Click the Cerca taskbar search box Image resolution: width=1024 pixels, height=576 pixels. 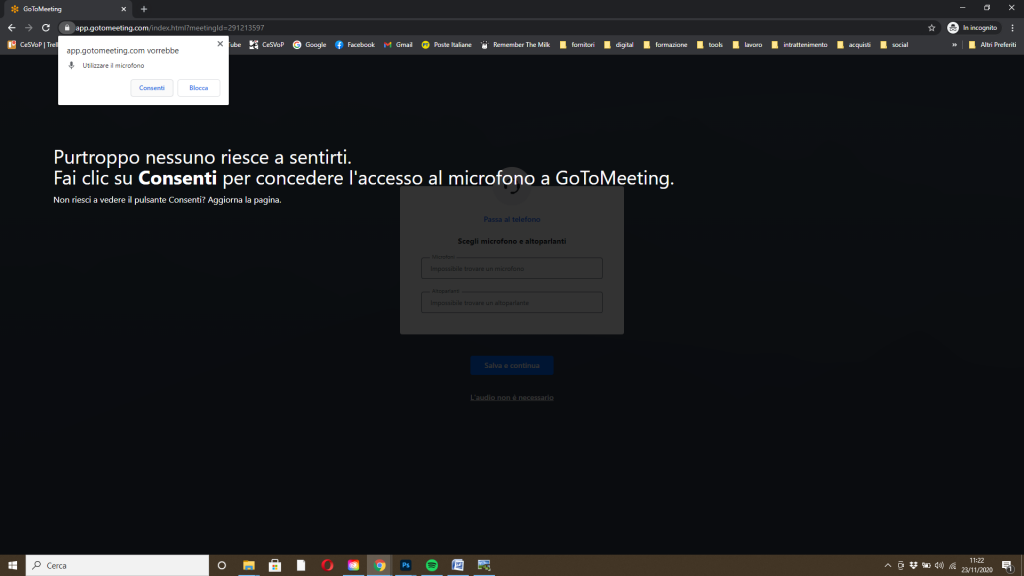118,565
